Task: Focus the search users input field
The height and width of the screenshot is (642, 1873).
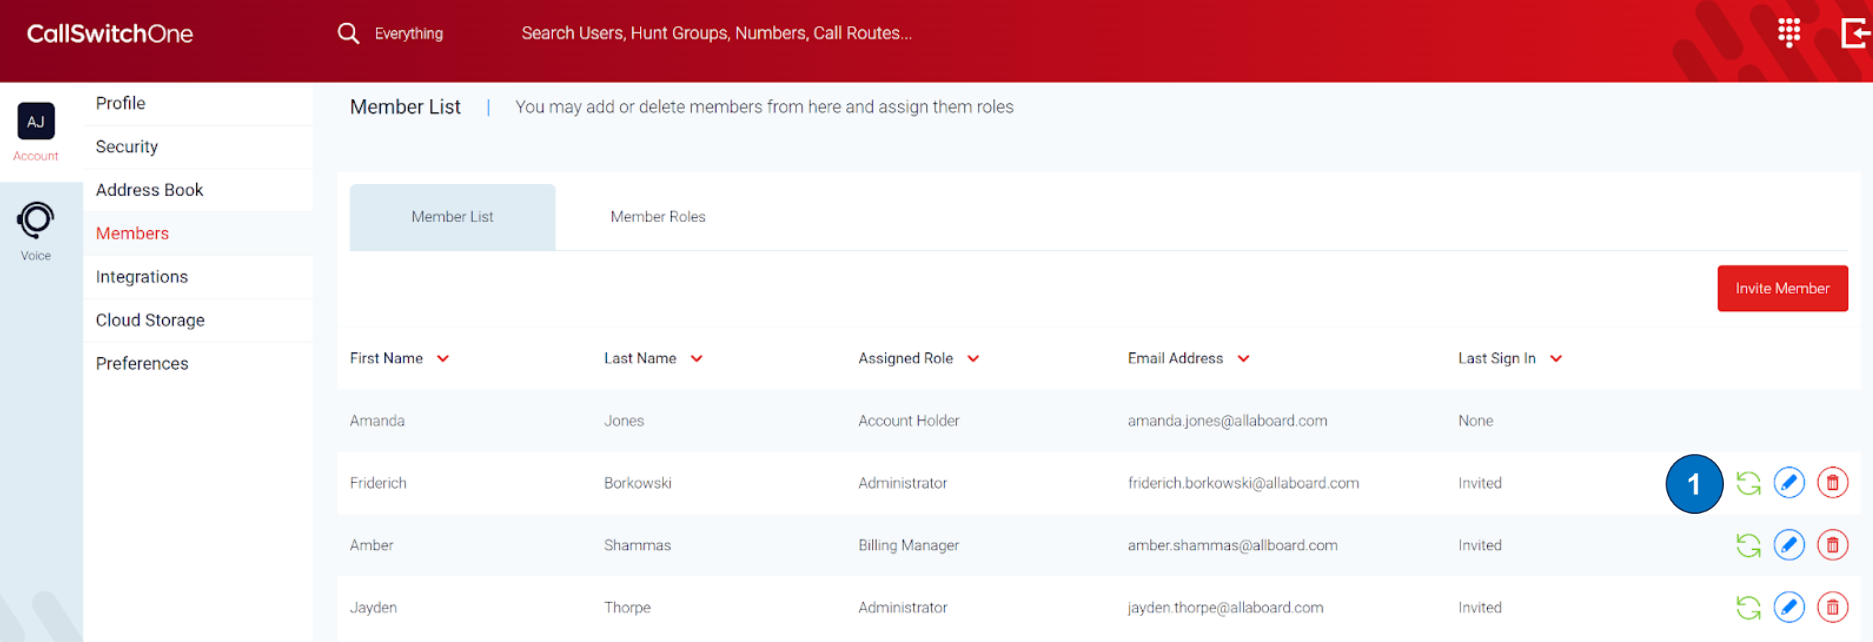Action: click(x=716, y=33)
